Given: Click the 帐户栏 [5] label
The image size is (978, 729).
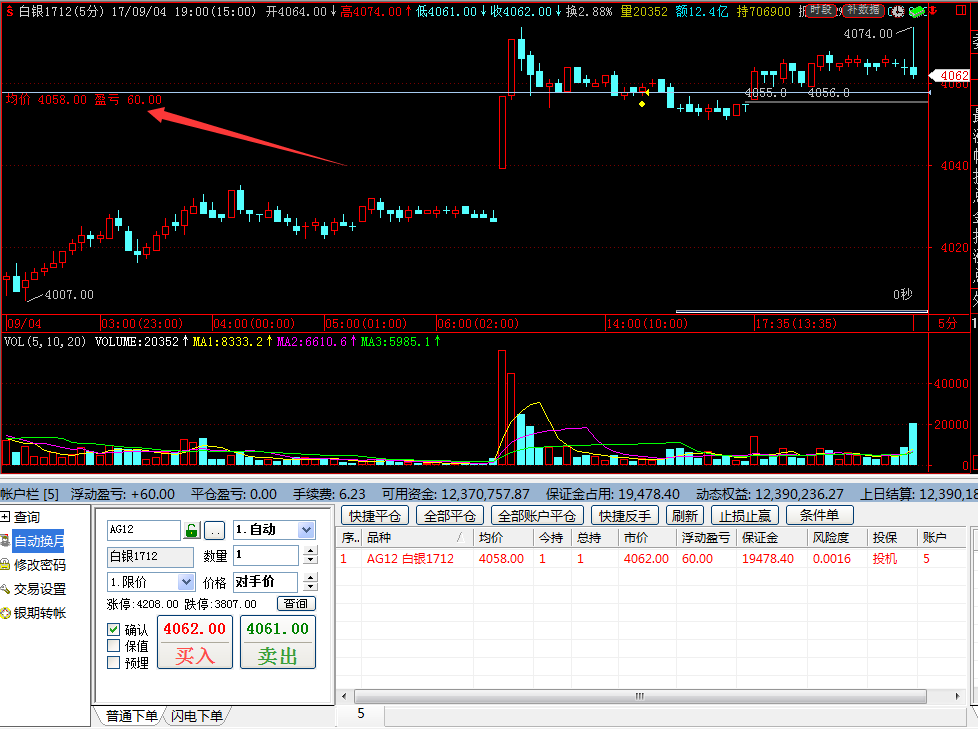Looking at the screenshot, I should 29,494.
